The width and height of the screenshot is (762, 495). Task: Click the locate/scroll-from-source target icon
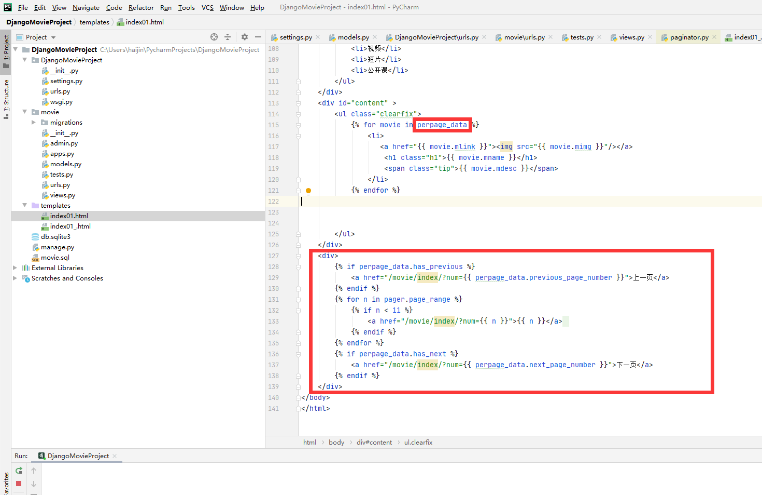214,37
